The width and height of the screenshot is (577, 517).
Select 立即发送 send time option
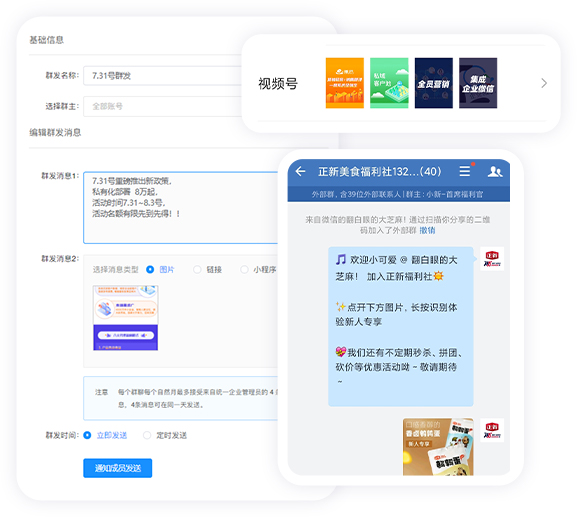(87, 435)
